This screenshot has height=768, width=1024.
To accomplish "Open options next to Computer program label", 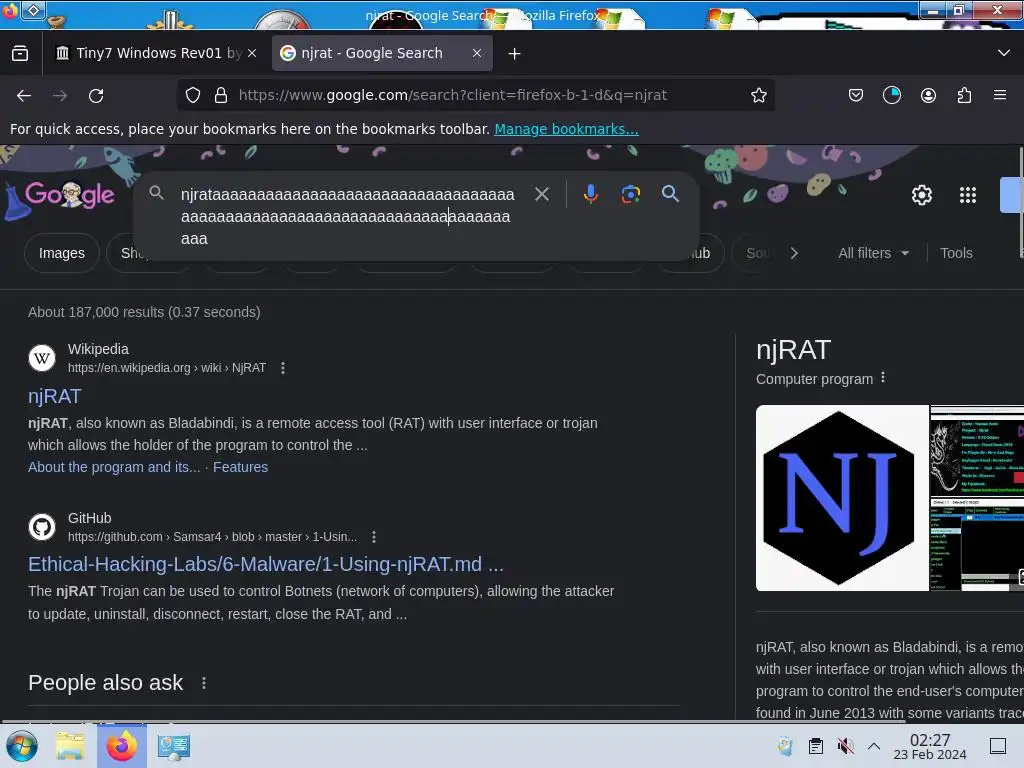I will pos(883,377).
